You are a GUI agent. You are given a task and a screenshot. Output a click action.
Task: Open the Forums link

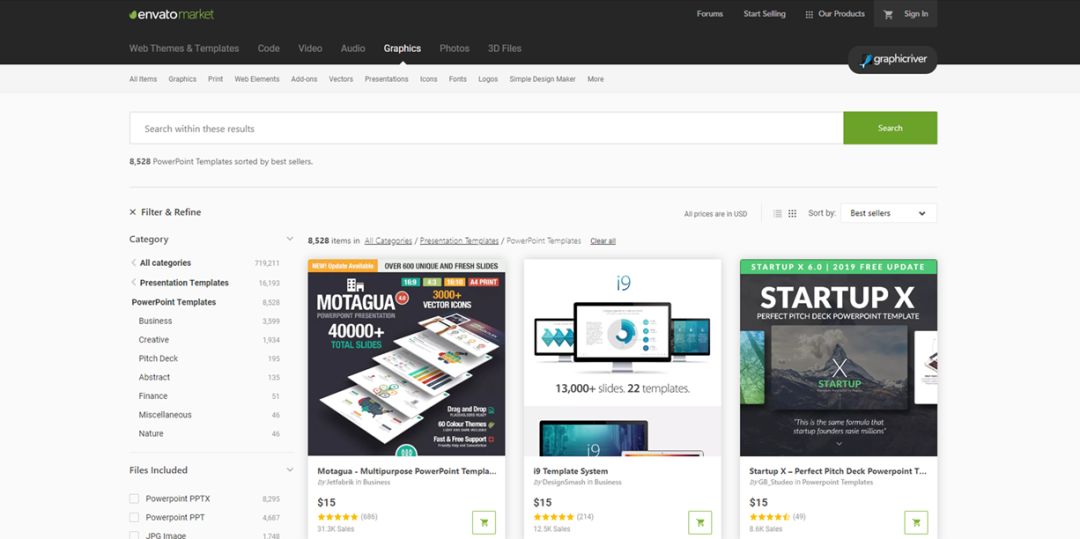[x=709, y=14]
